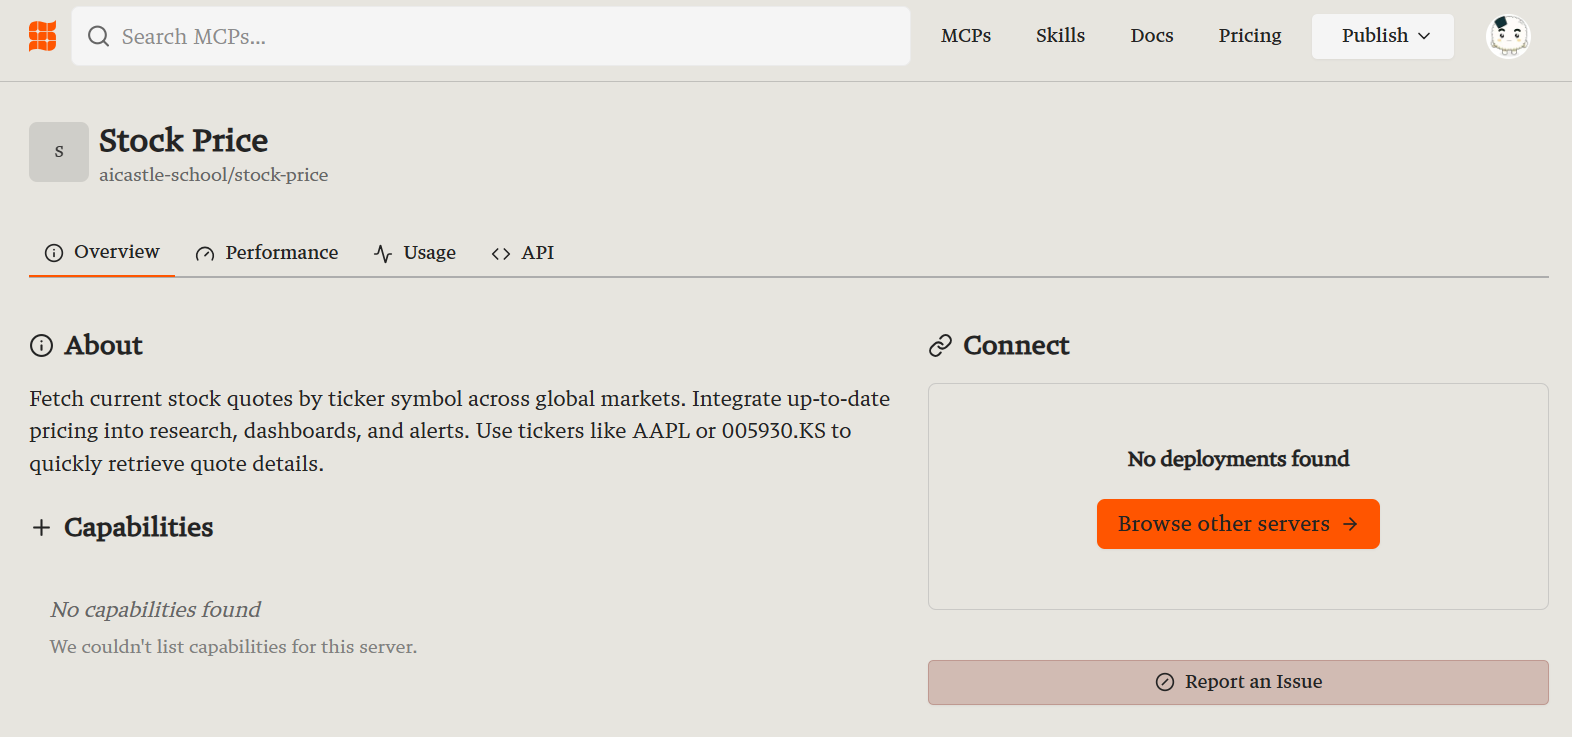Click the Report an Issue circle icon
Image resolution: width=1572 pixels, height=737 pixels.
(1165, 682)
